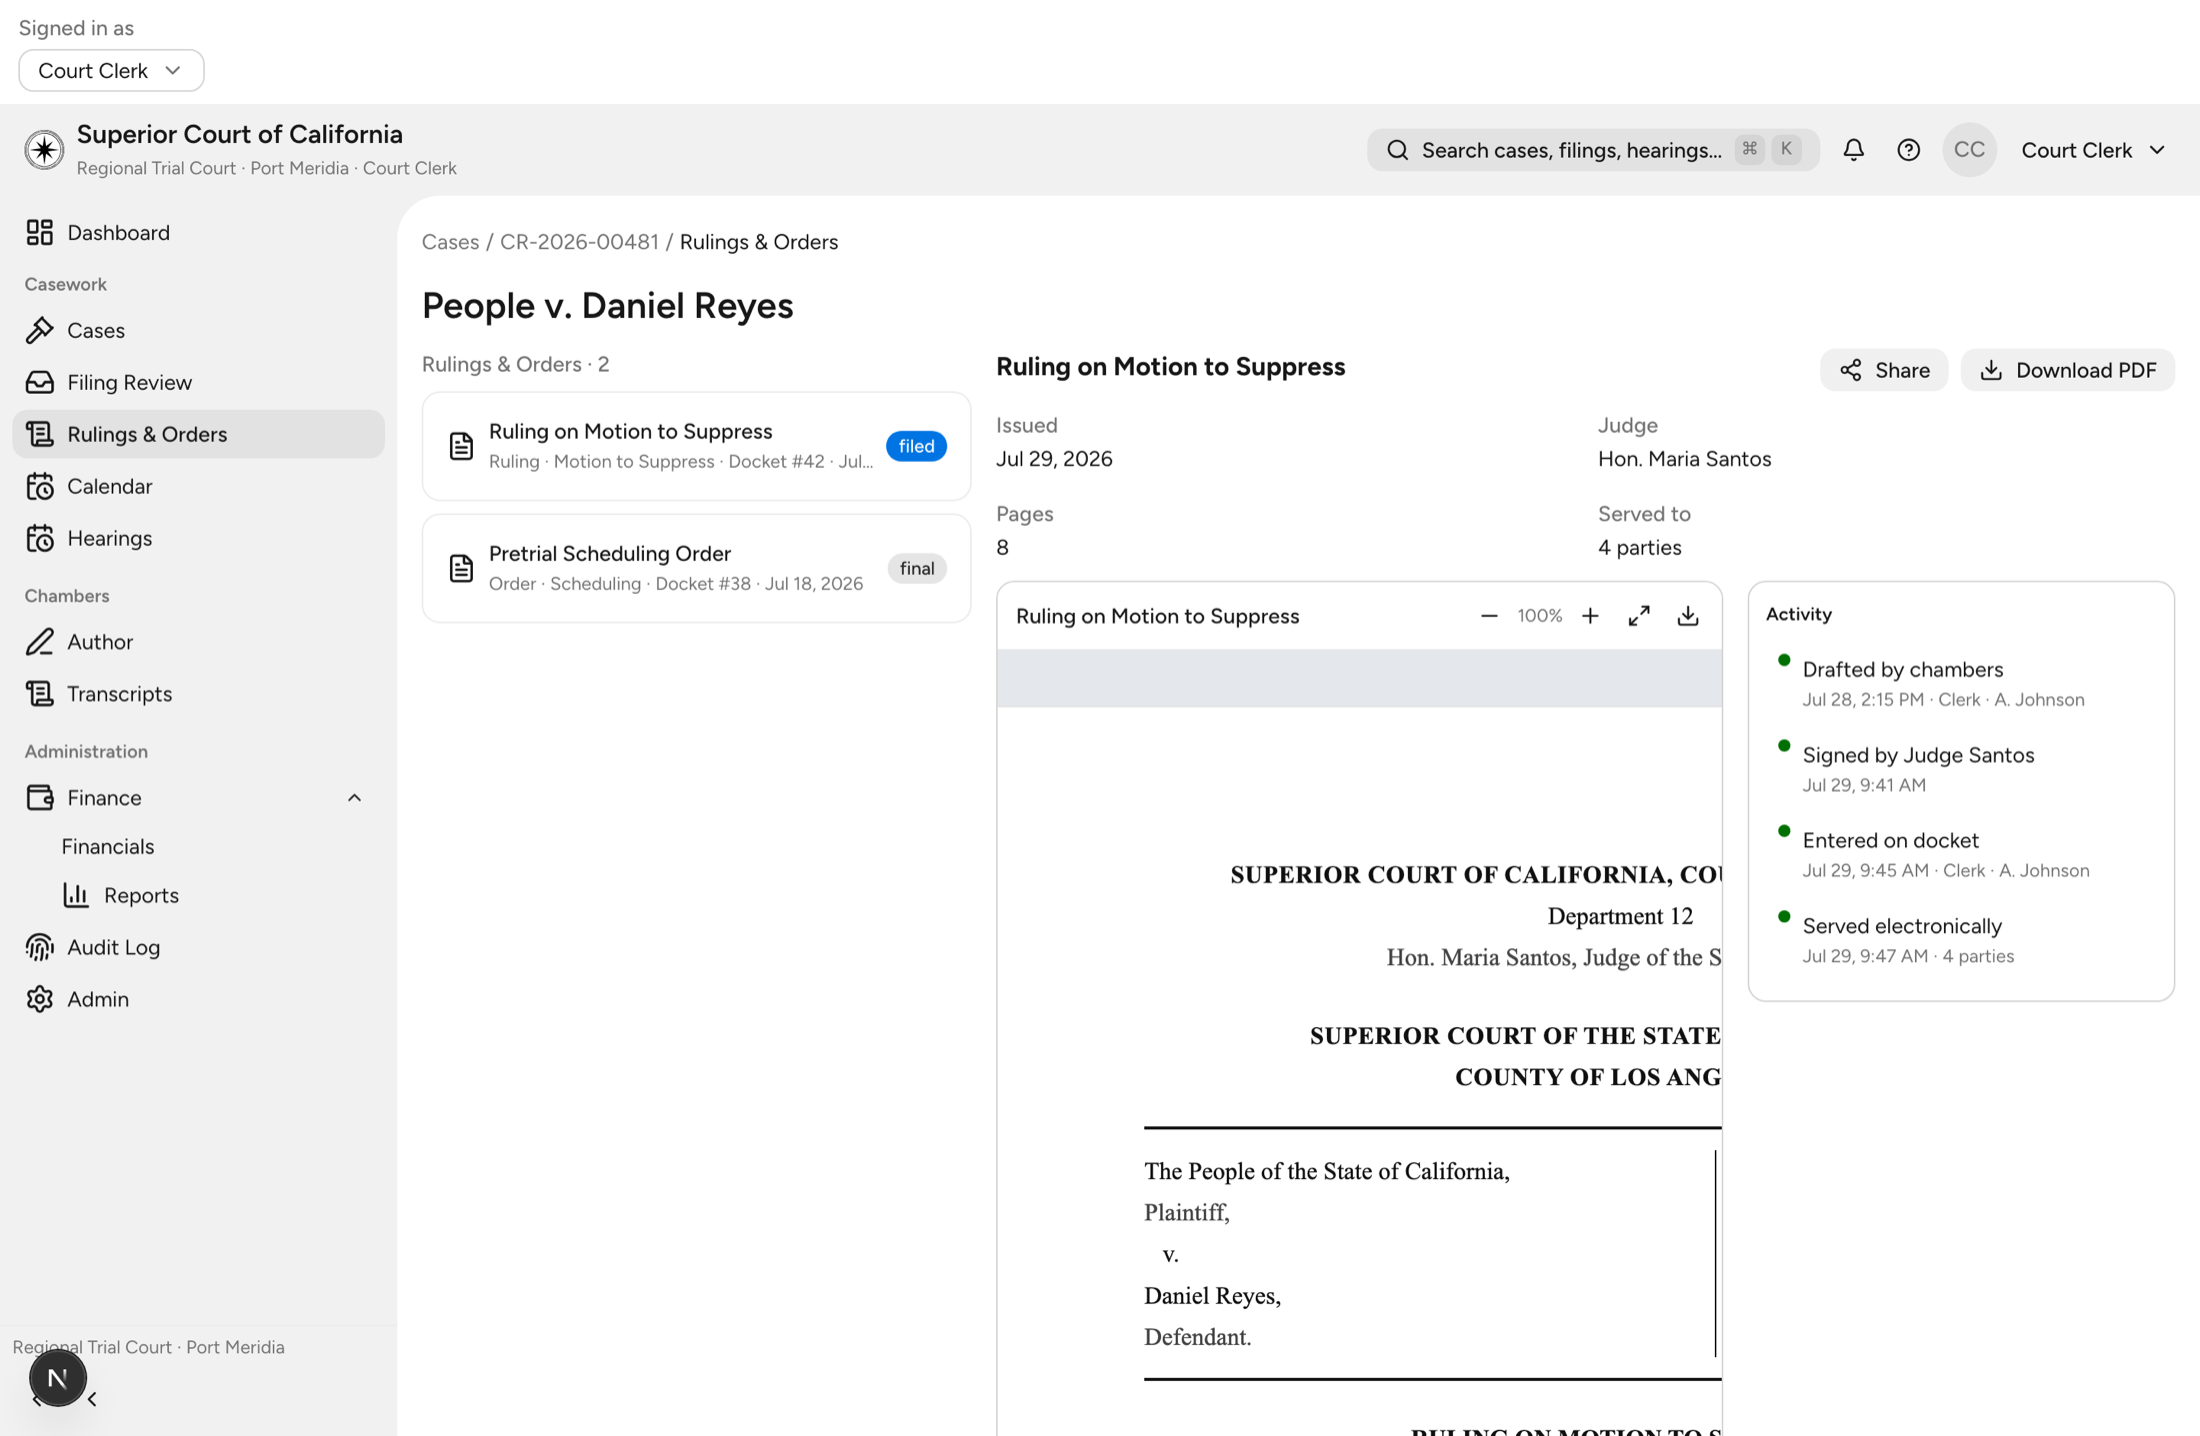Screen dimensions: 2200x1436
Task: Click Download PDF button
Action: click(x=2067, y=370)
